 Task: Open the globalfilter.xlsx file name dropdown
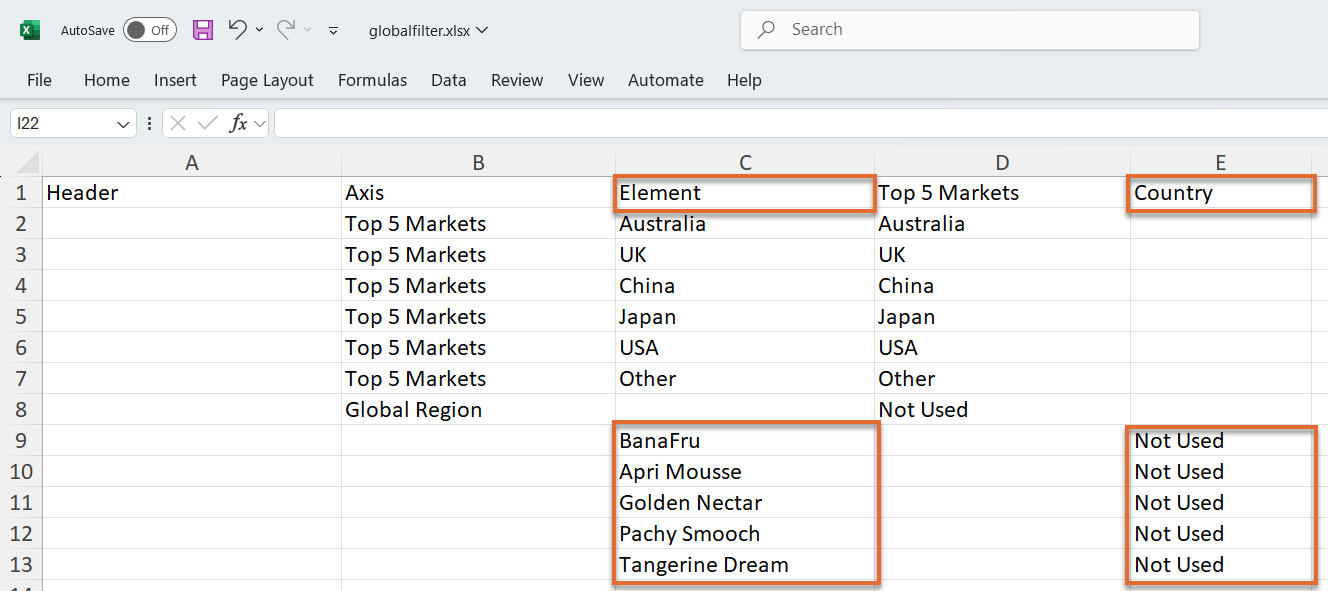tap(428, 30)
